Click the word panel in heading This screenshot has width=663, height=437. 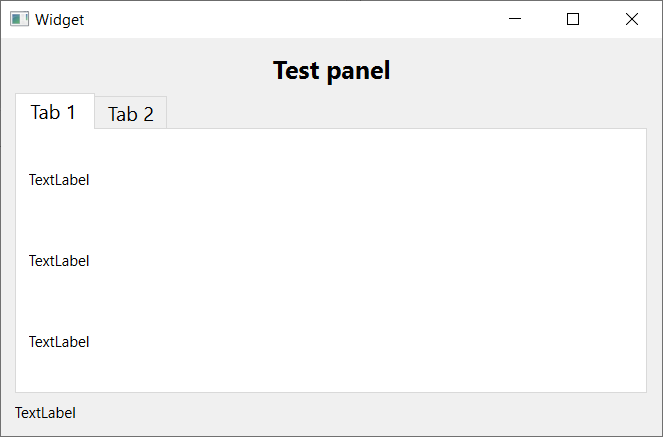pos(359,71)
